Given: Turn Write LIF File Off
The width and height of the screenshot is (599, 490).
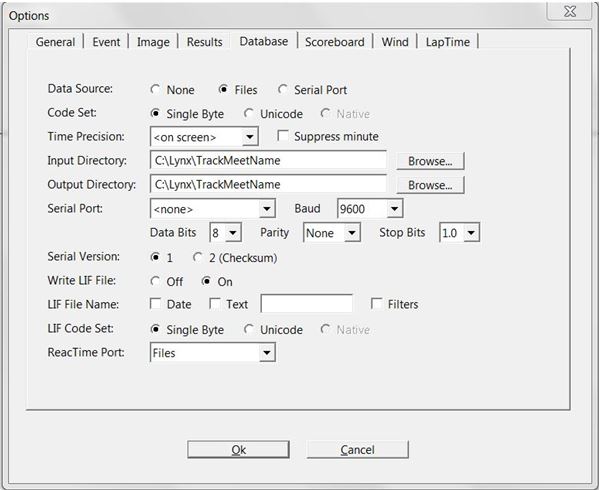Looking at the screenshot, I should click(155, 281).
